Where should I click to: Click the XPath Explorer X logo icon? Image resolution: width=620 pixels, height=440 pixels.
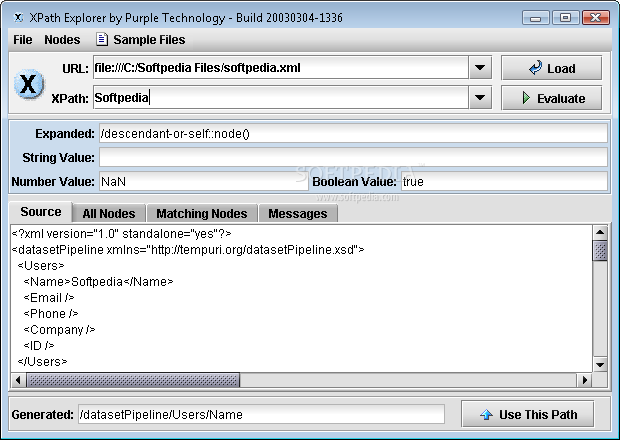[x=29, y=84]
